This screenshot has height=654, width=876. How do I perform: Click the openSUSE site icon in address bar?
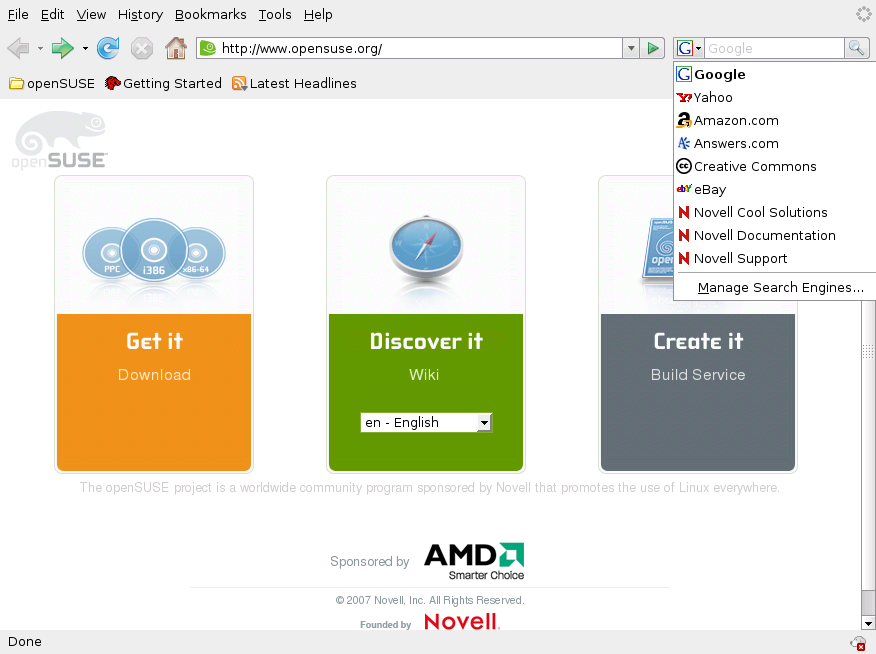[208, 49]
